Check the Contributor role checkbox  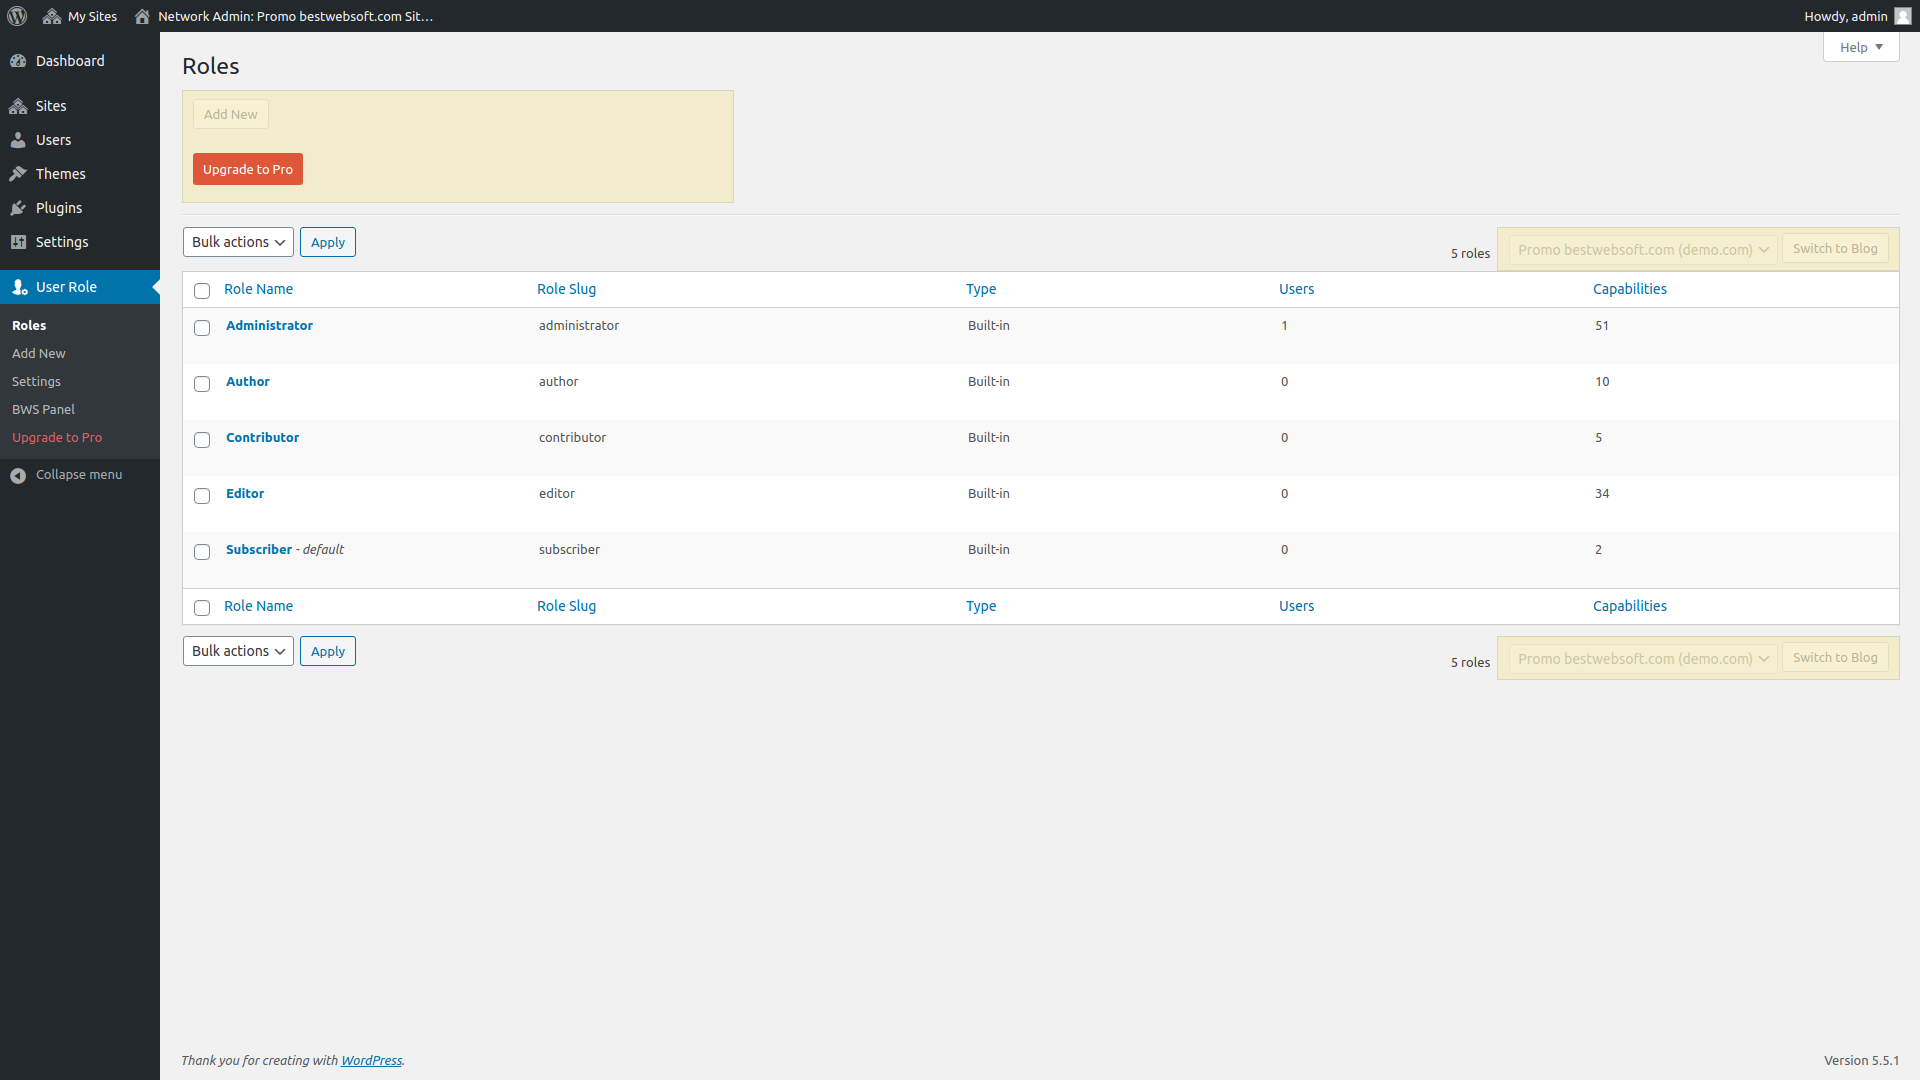[202, 440]
